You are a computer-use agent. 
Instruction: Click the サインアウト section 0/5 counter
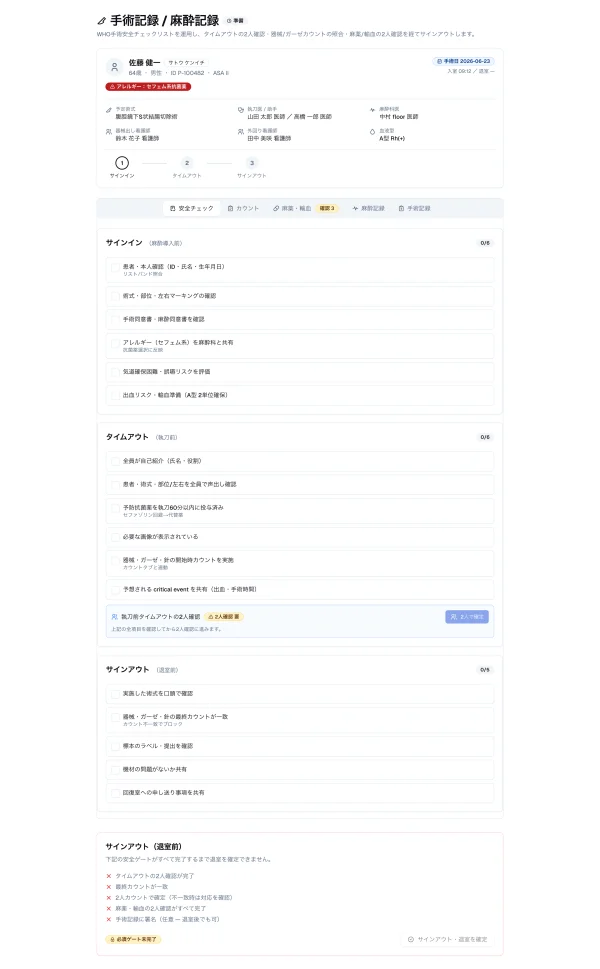click(485, 670)
